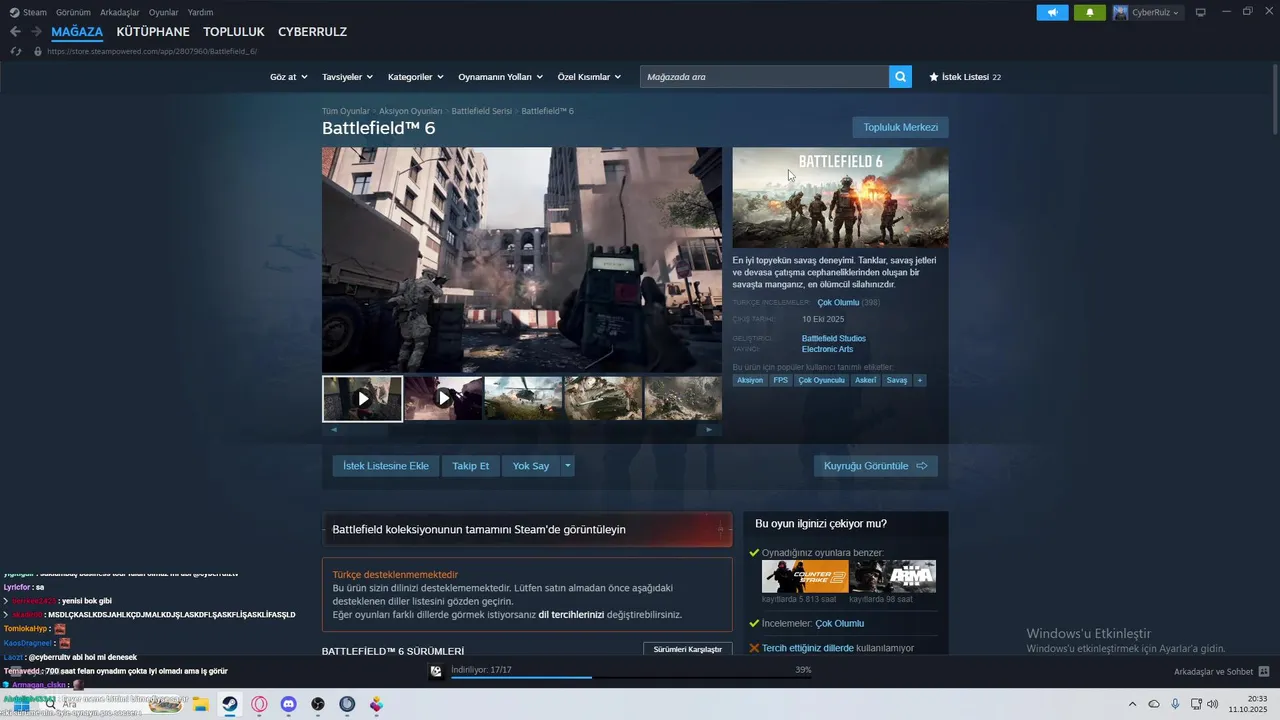The image size is (1280, 720).
Task: Click the OneDrive cloud tray icon
Action: (1154, 704)
